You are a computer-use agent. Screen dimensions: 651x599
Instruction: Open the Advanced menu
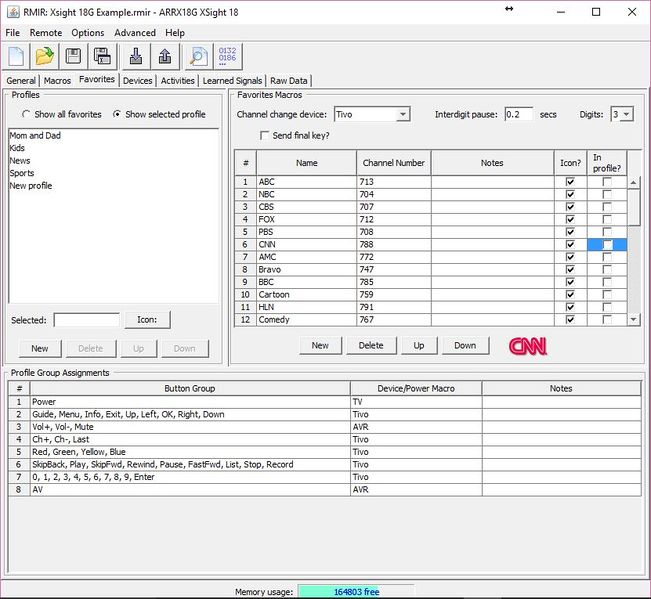pos(135,33)
